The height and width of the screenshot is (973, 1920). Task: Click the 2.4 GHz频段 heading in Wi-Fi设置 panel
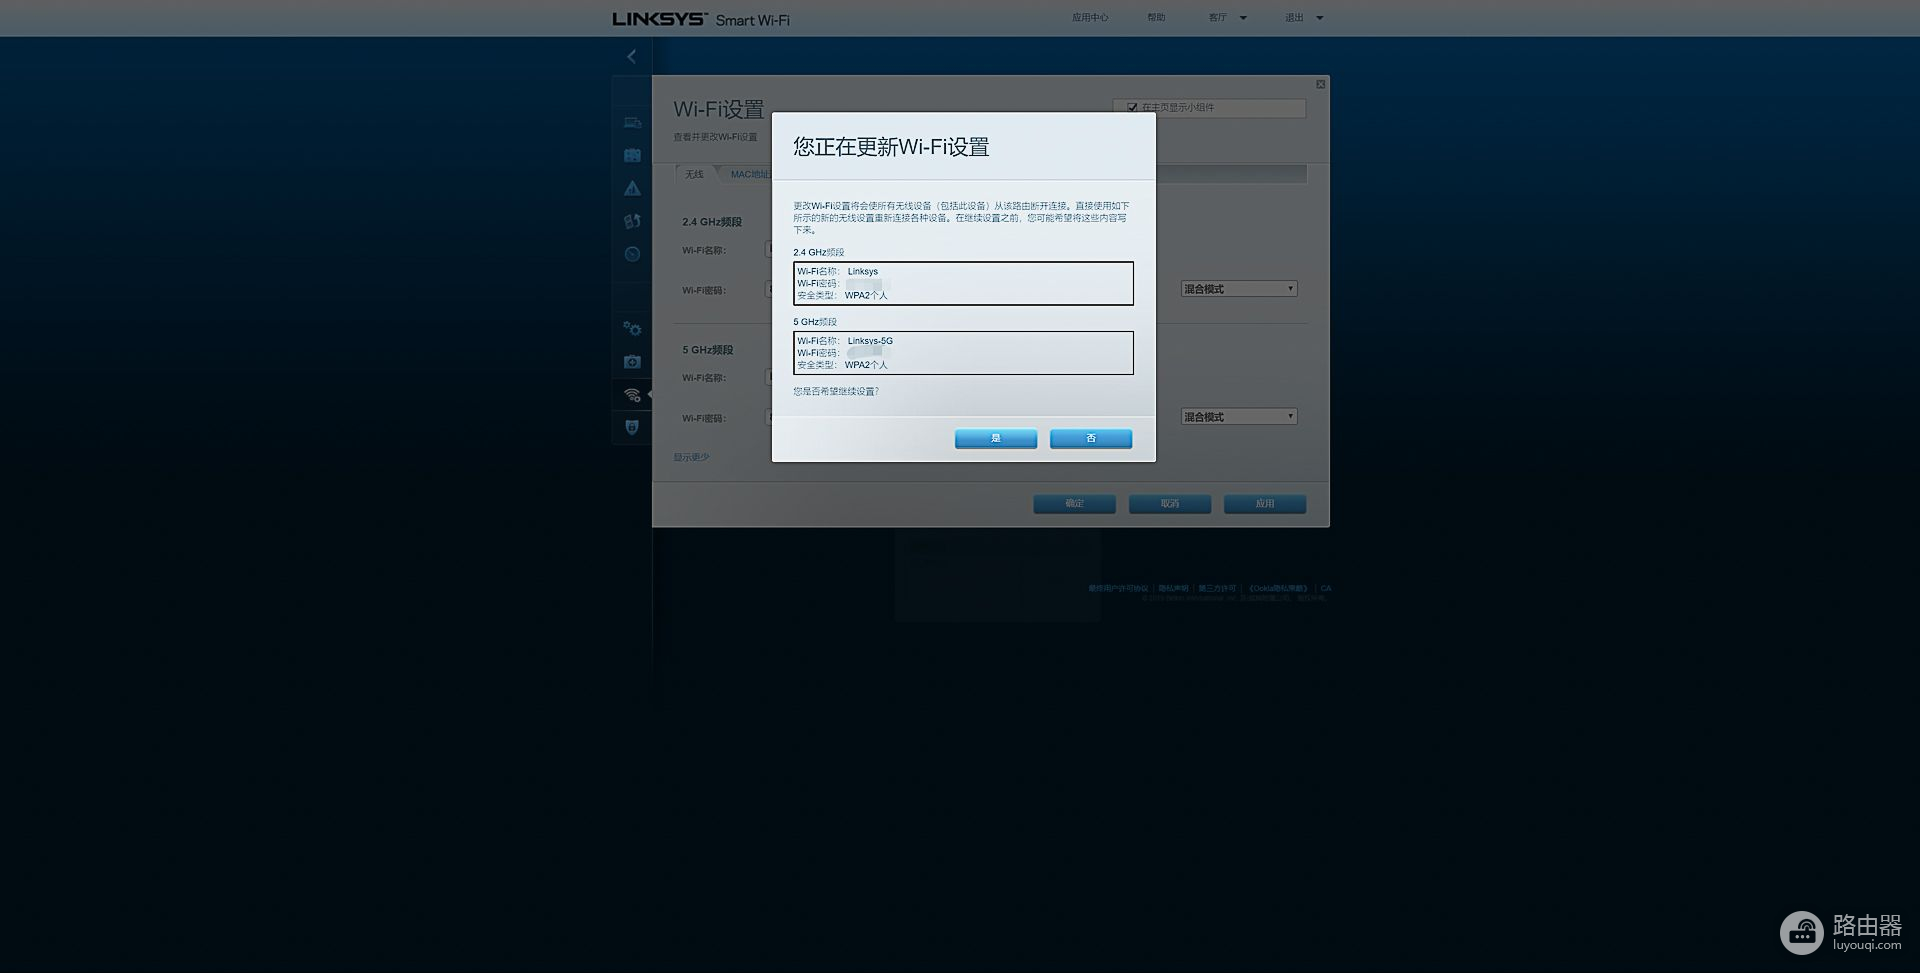[x=712, y=222]
